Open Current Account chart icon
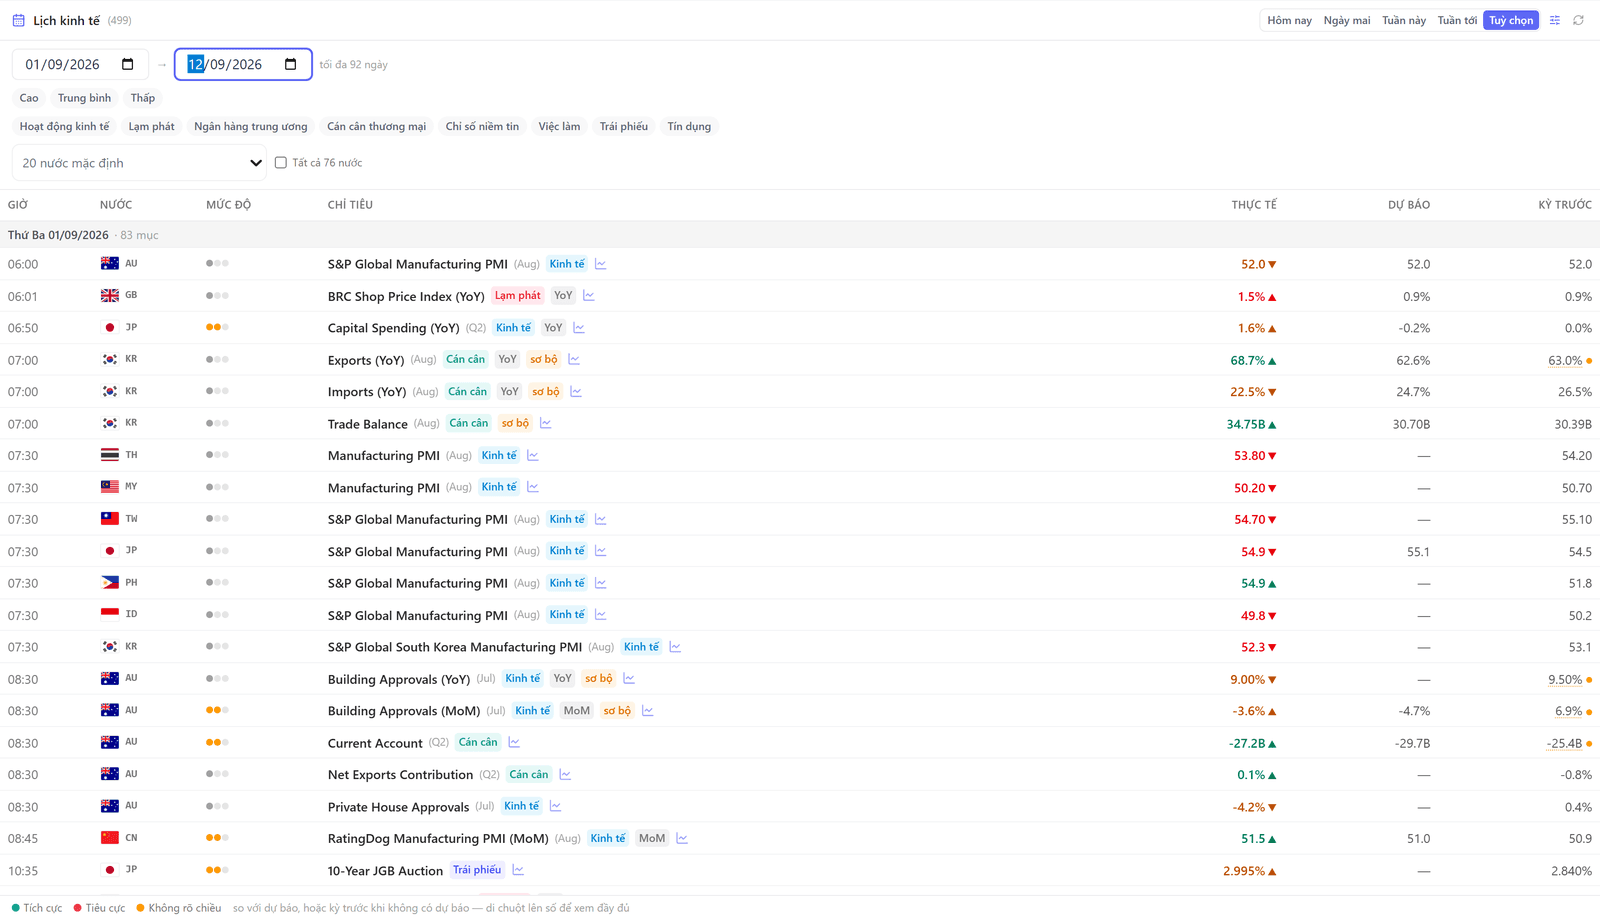The width and height of the screenshot is (1600, 919). coord(514,743)
